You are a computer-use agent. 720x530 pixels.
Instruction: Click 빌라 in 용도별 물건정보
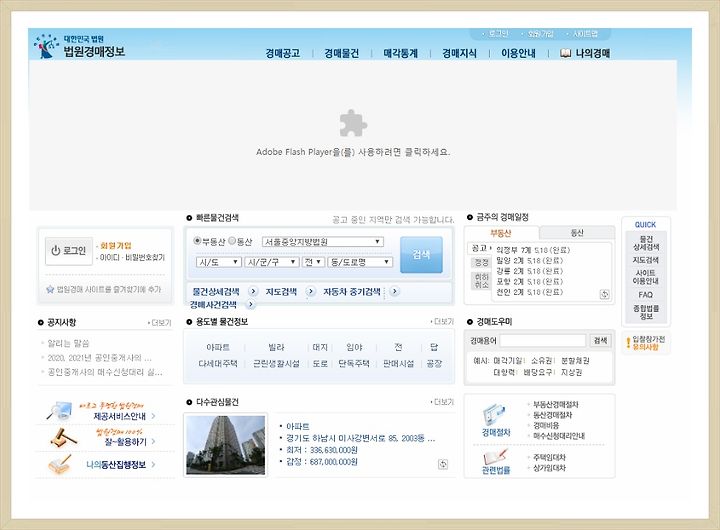point(276,348)
